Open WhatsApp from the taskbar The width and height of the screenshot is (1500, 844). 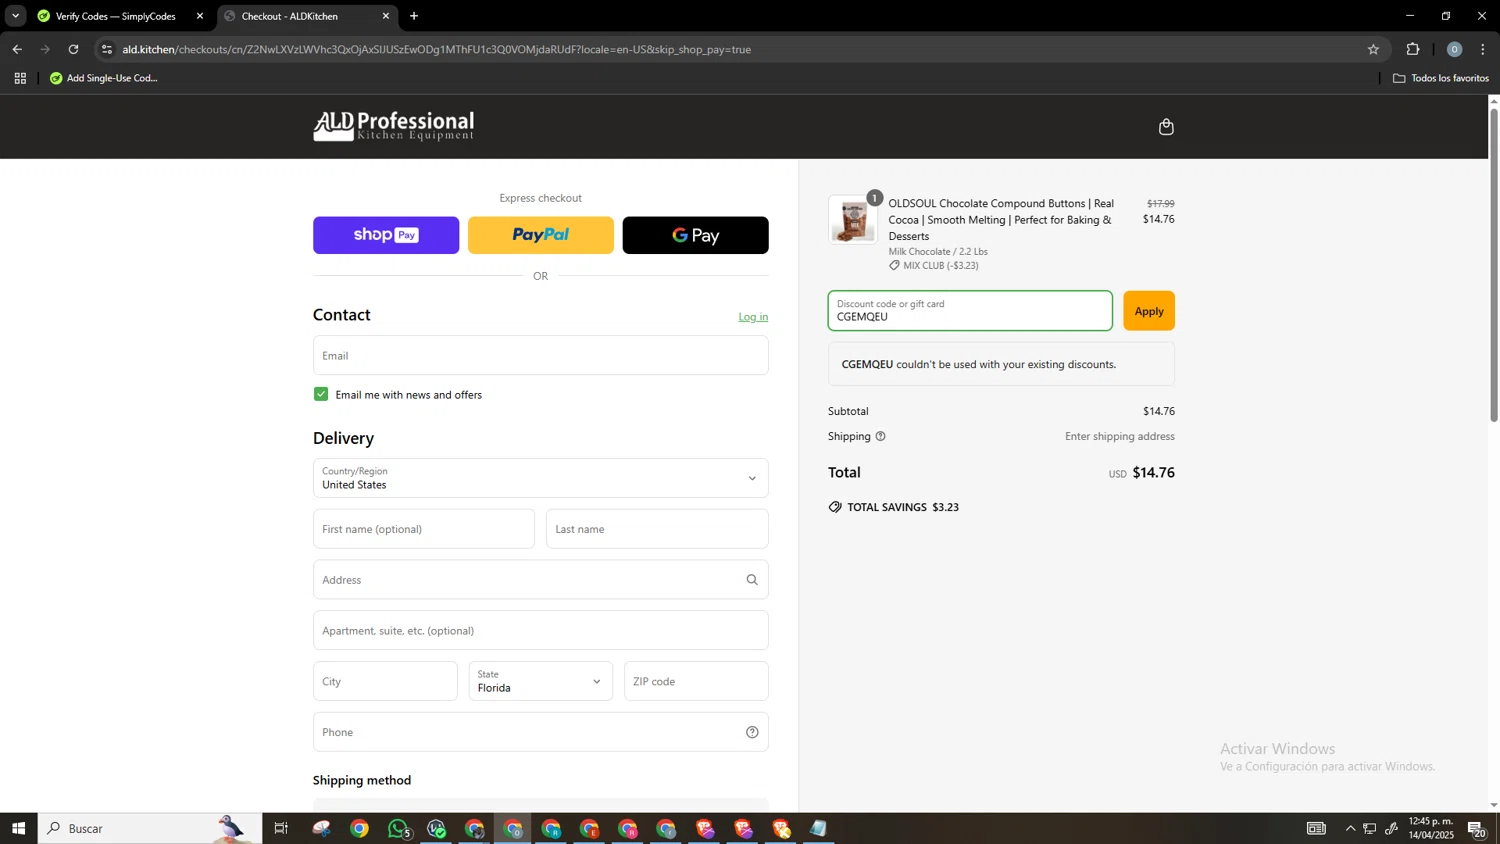coord(398,828)
